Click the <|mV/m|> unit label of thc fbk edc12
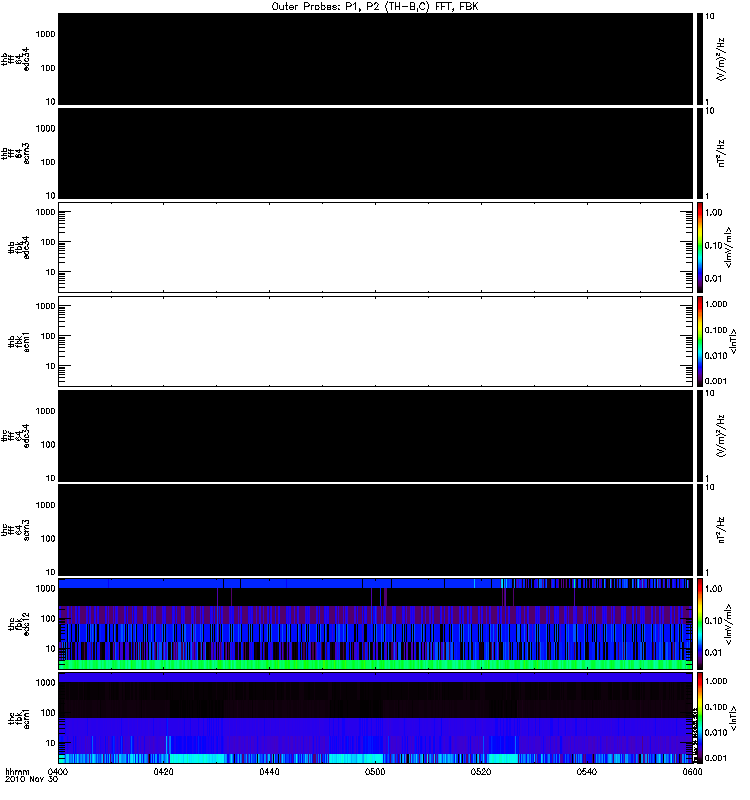 tap(728, 624)
